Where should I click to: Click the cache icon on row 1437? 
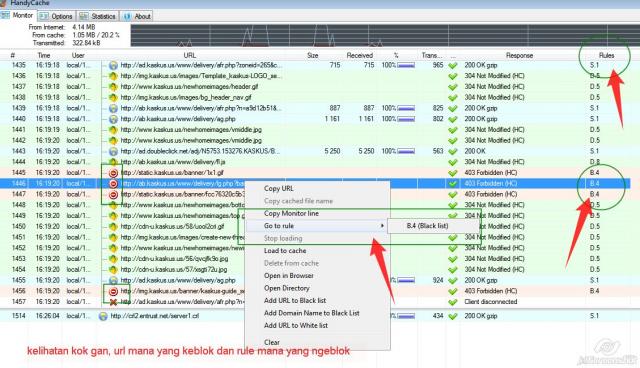(x=113, y=86)
